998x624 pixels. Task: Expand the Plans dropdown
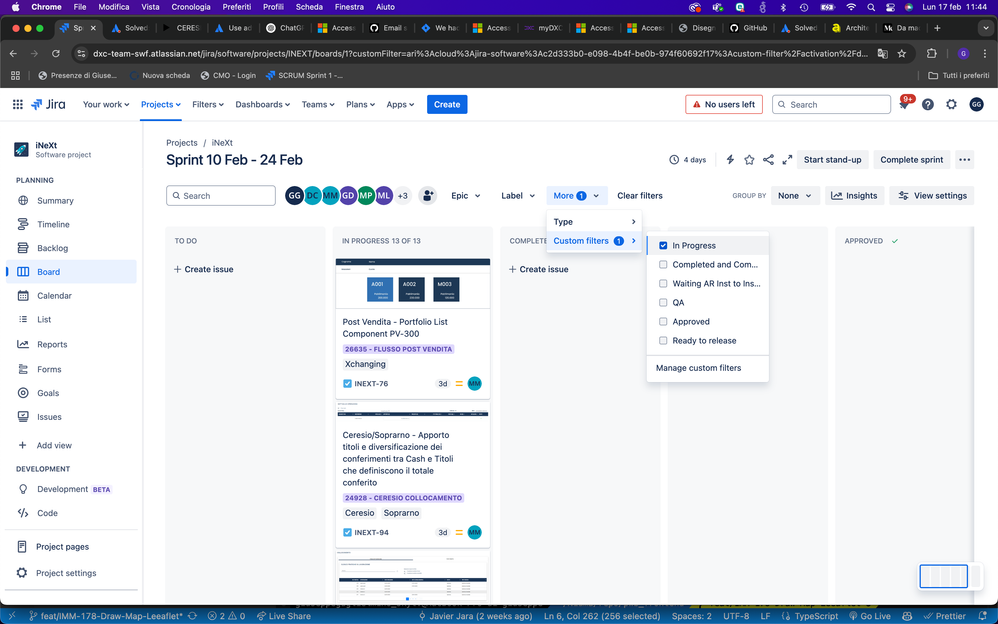pos(360,104)
